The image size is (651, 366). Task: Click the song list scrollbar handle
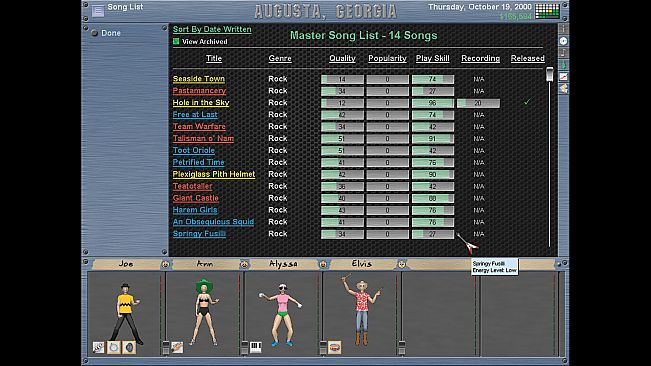click(x=550, y=74)
